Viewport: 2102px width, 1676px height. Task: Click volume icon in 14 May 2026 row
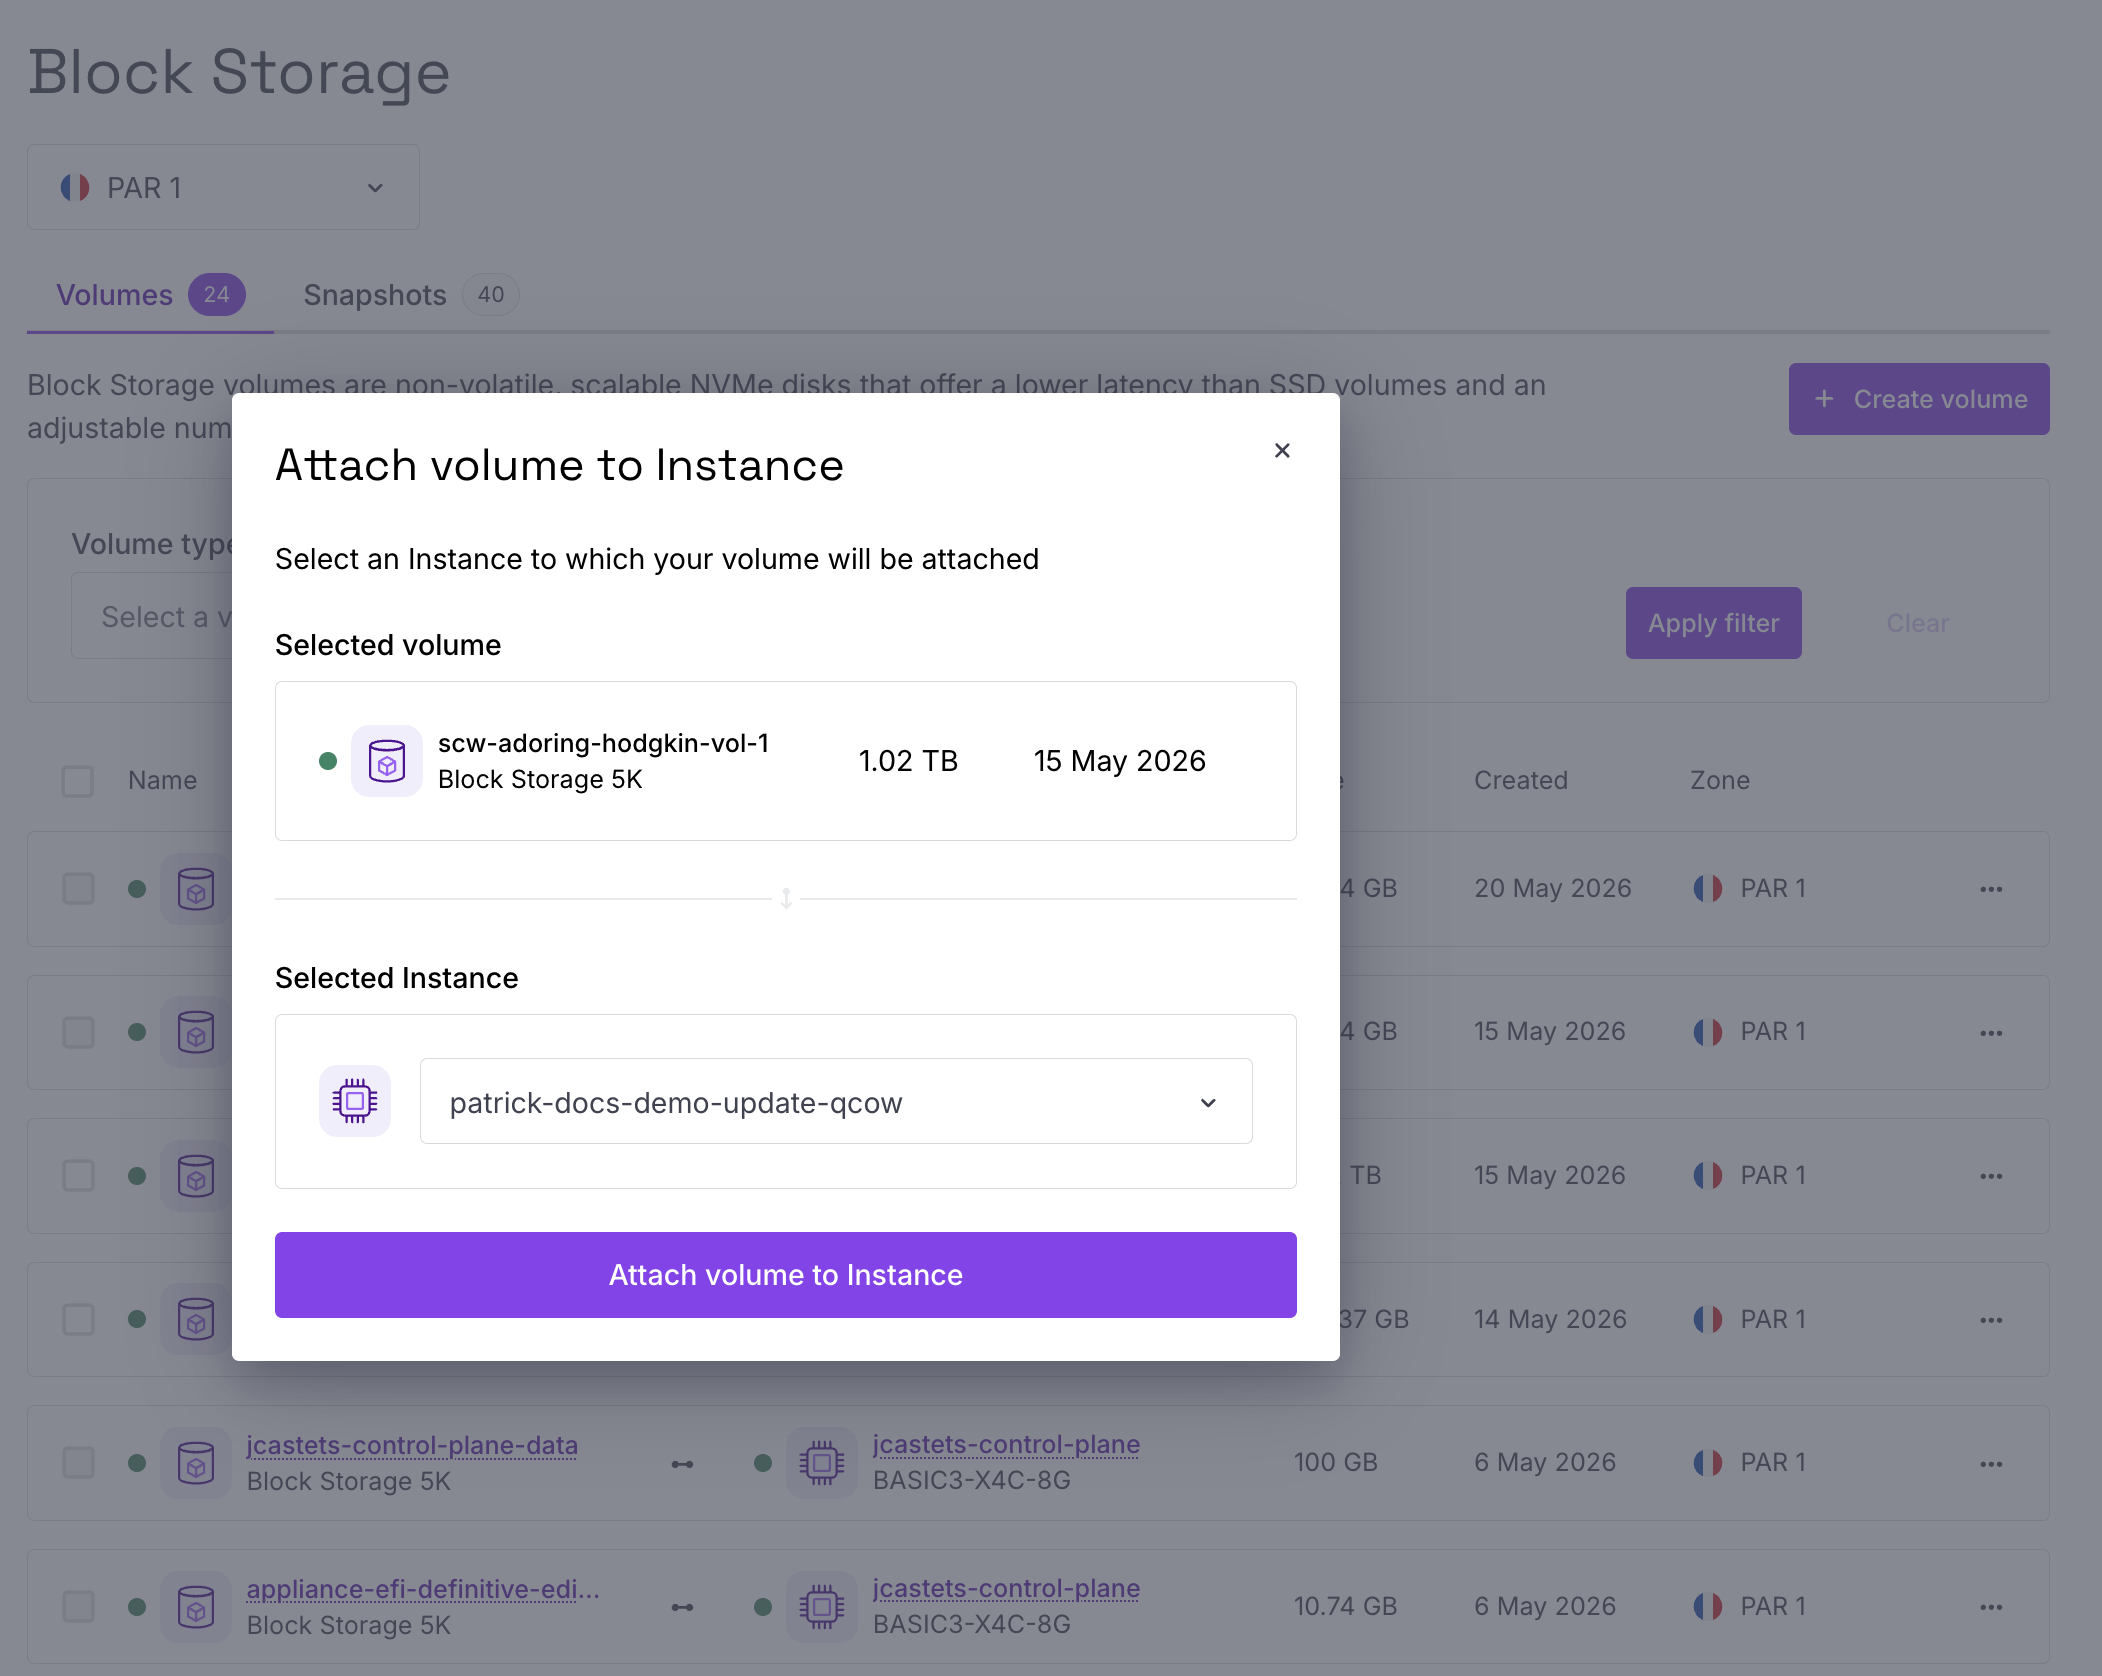coord(196,1320)
